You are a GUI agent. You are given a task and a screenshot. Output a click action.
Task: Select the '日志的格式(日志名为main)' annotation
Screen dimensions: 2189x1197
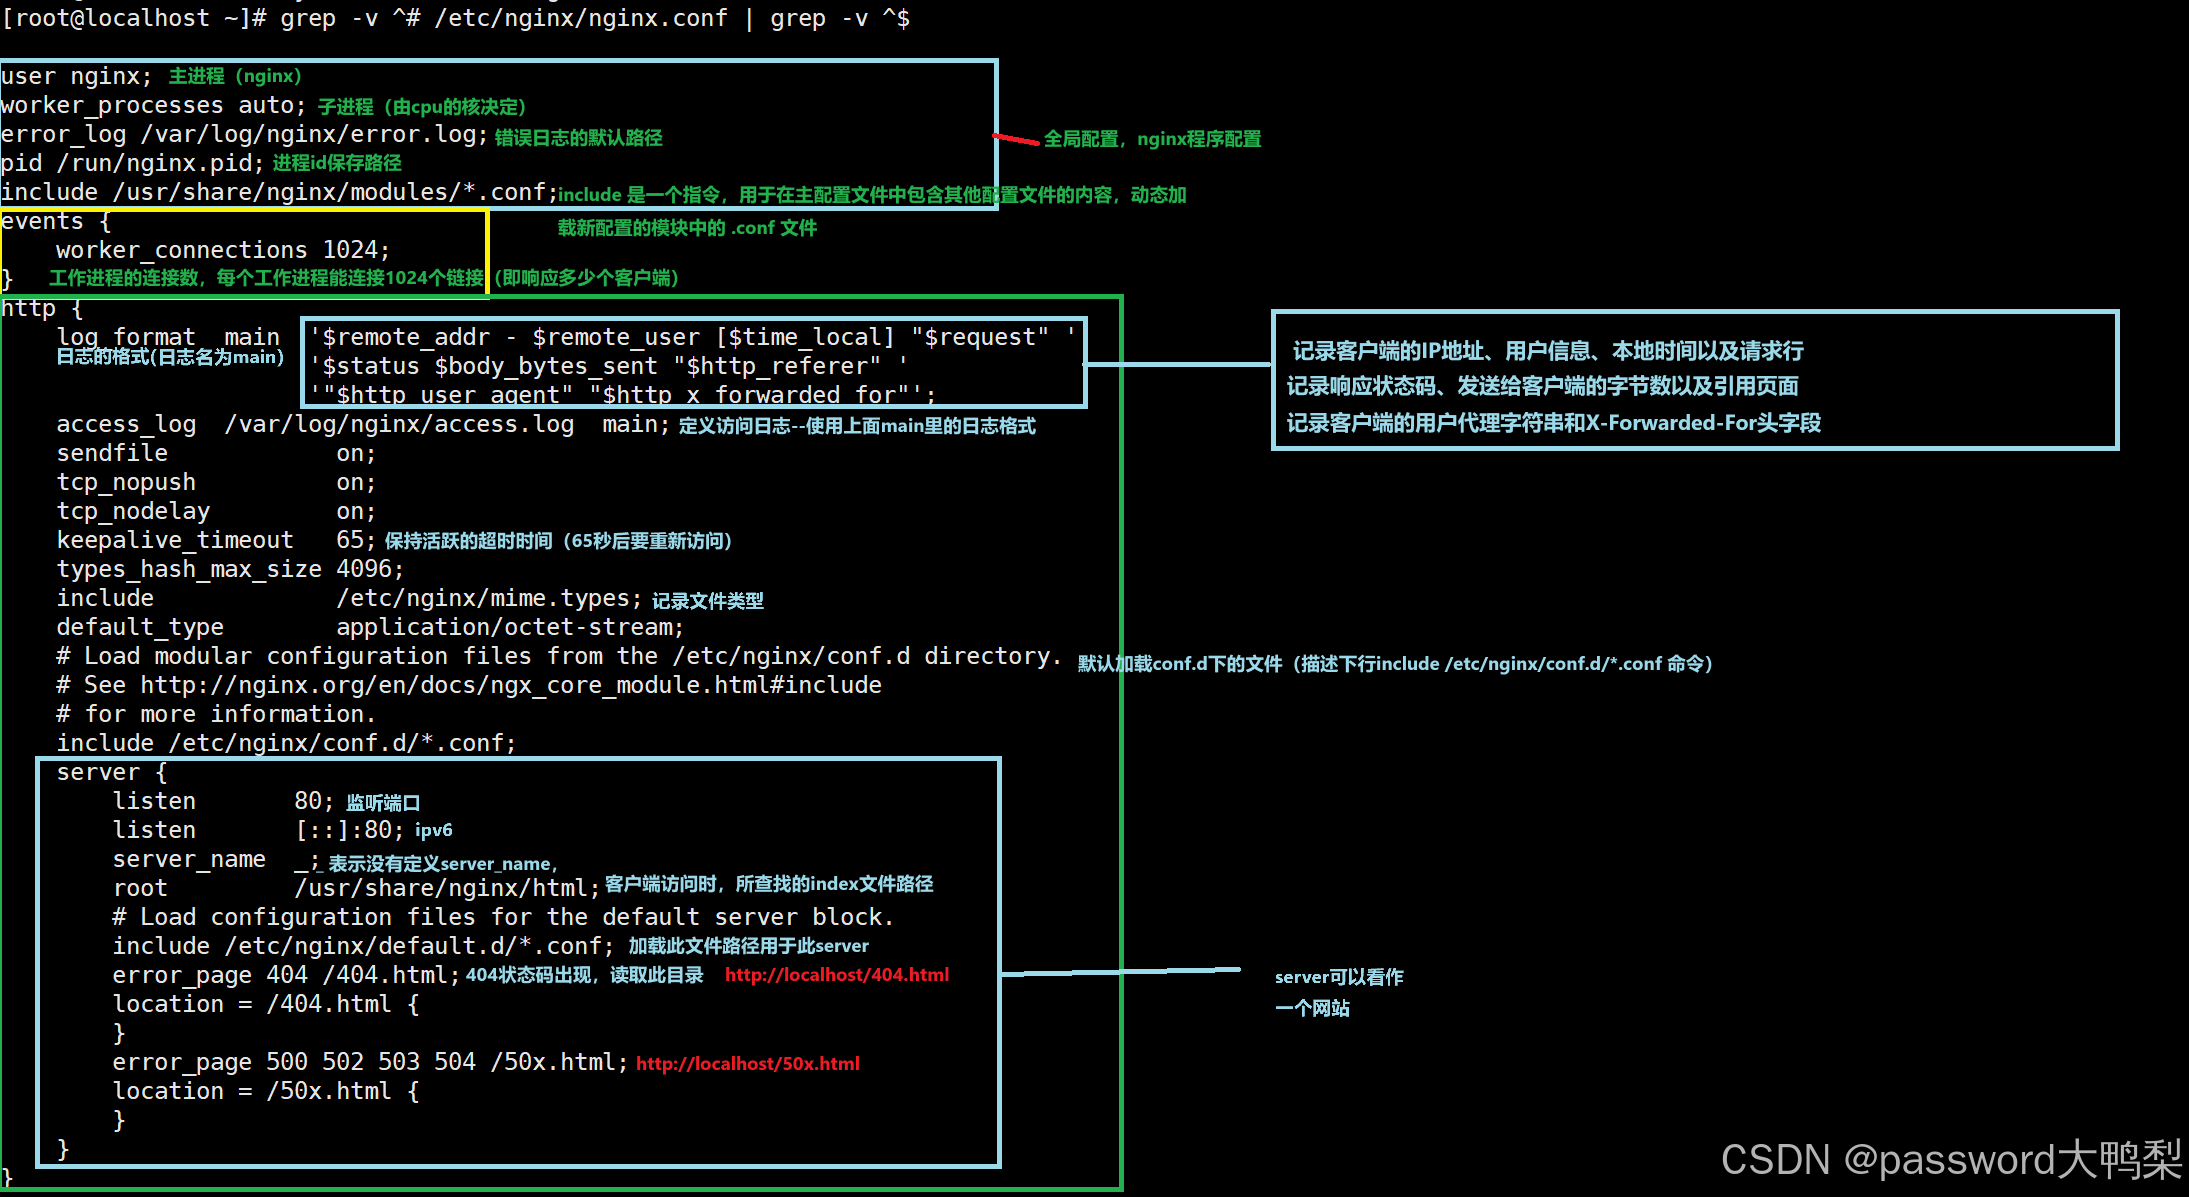[170, 357]
